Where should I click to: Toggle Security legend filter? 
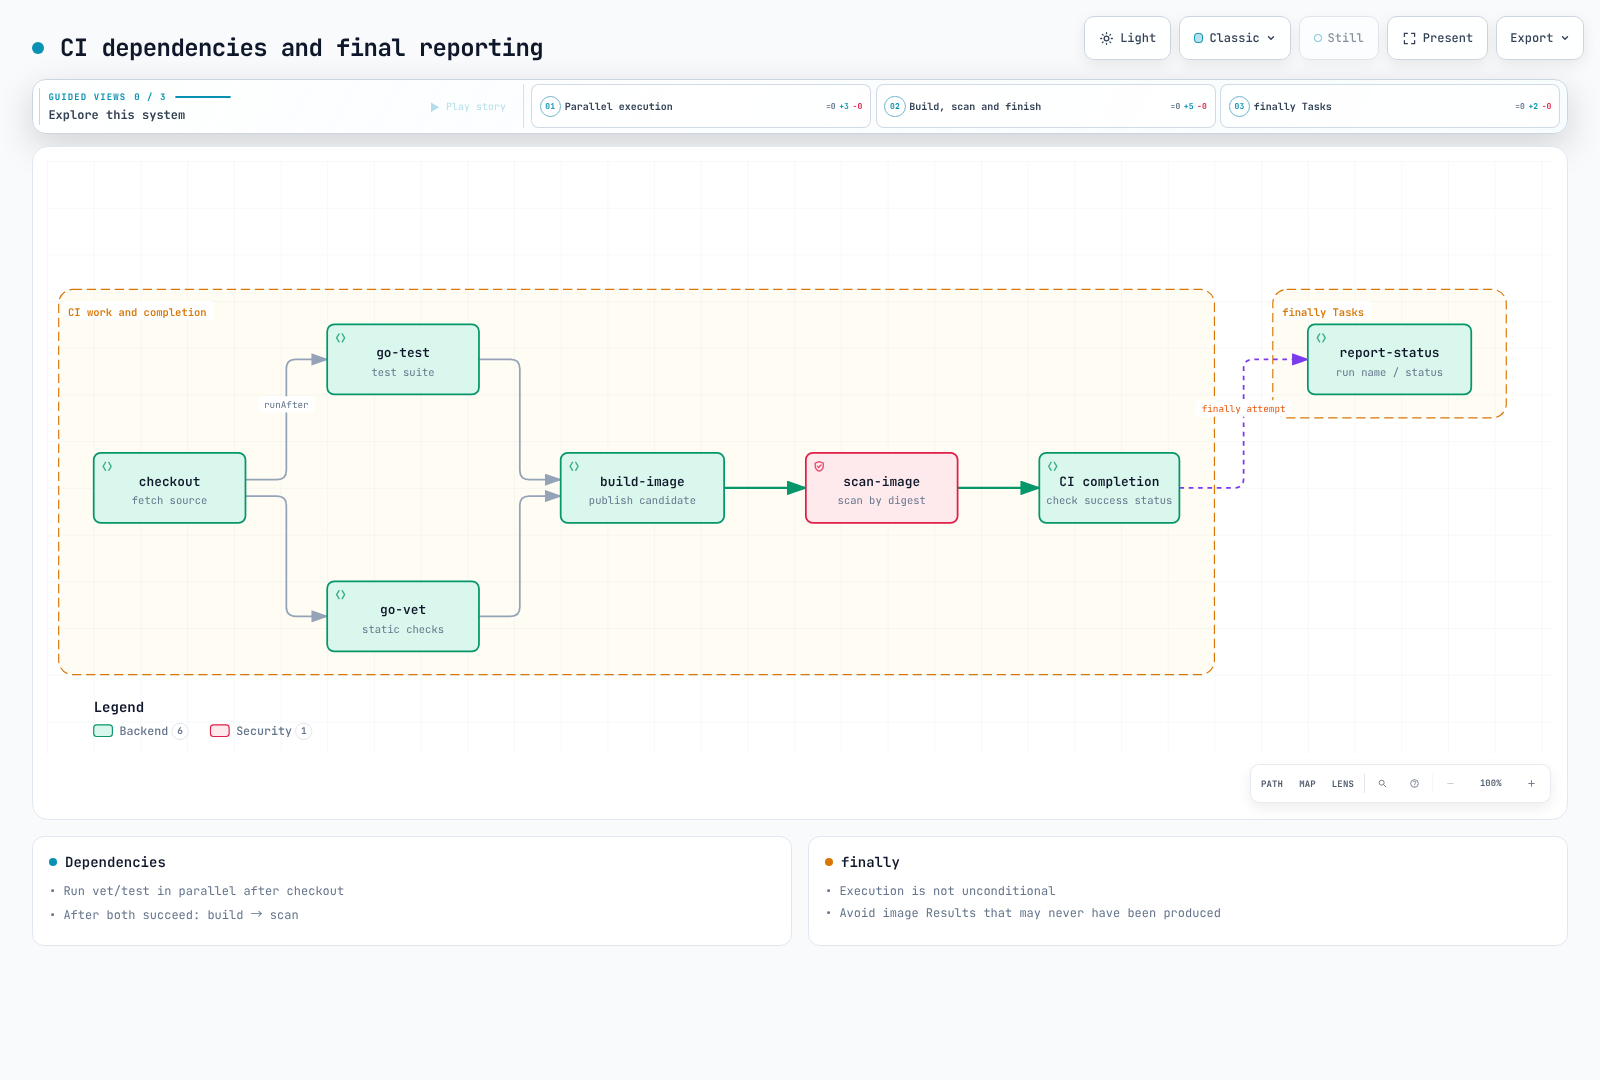[260, 731]
